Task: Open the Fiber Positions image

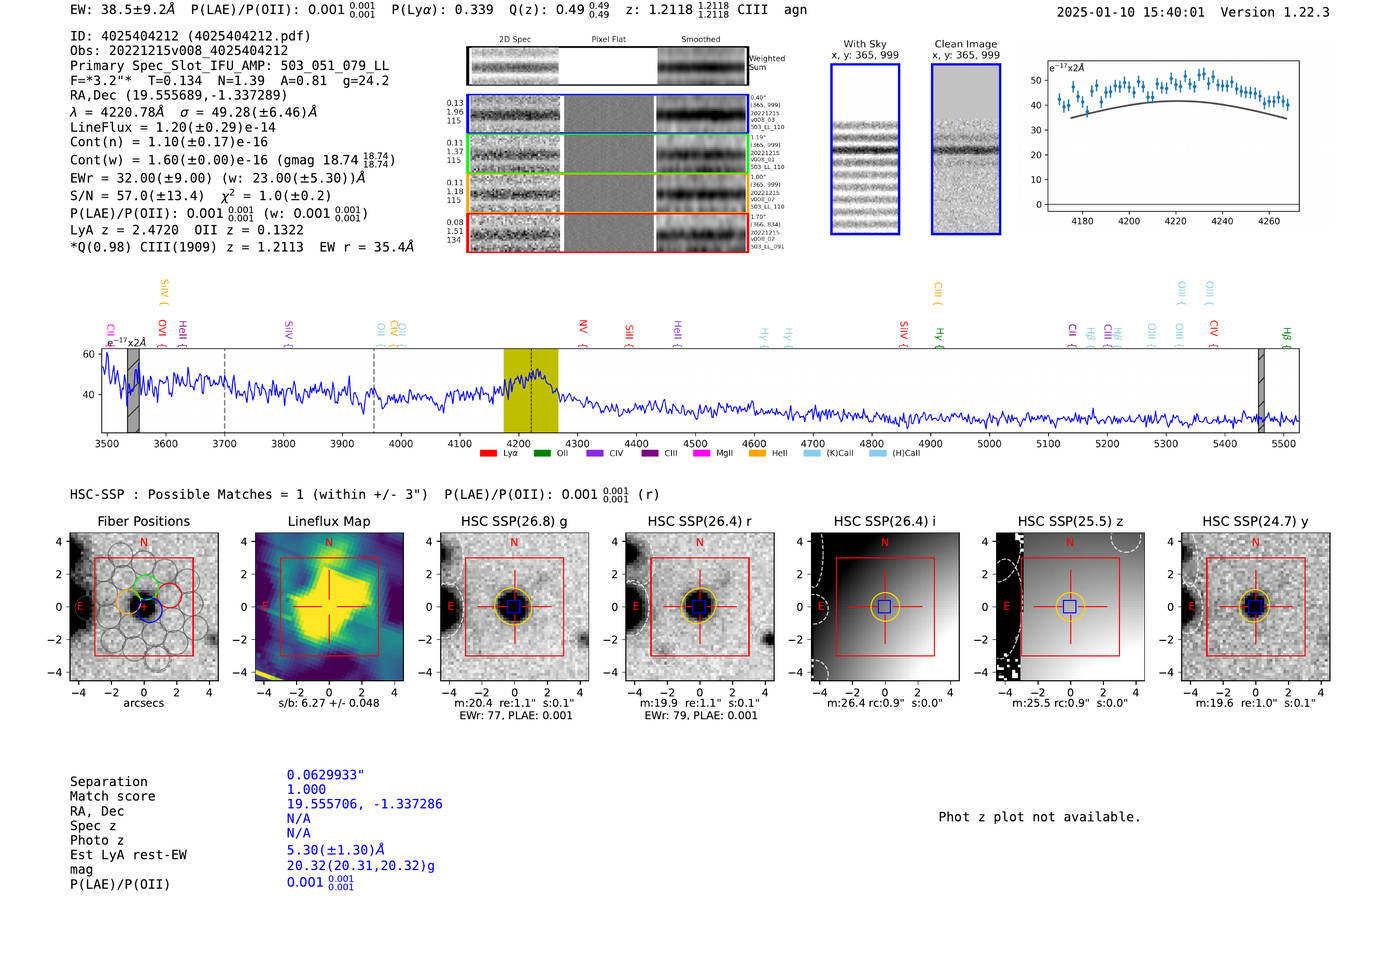Action: click(144, 607)
